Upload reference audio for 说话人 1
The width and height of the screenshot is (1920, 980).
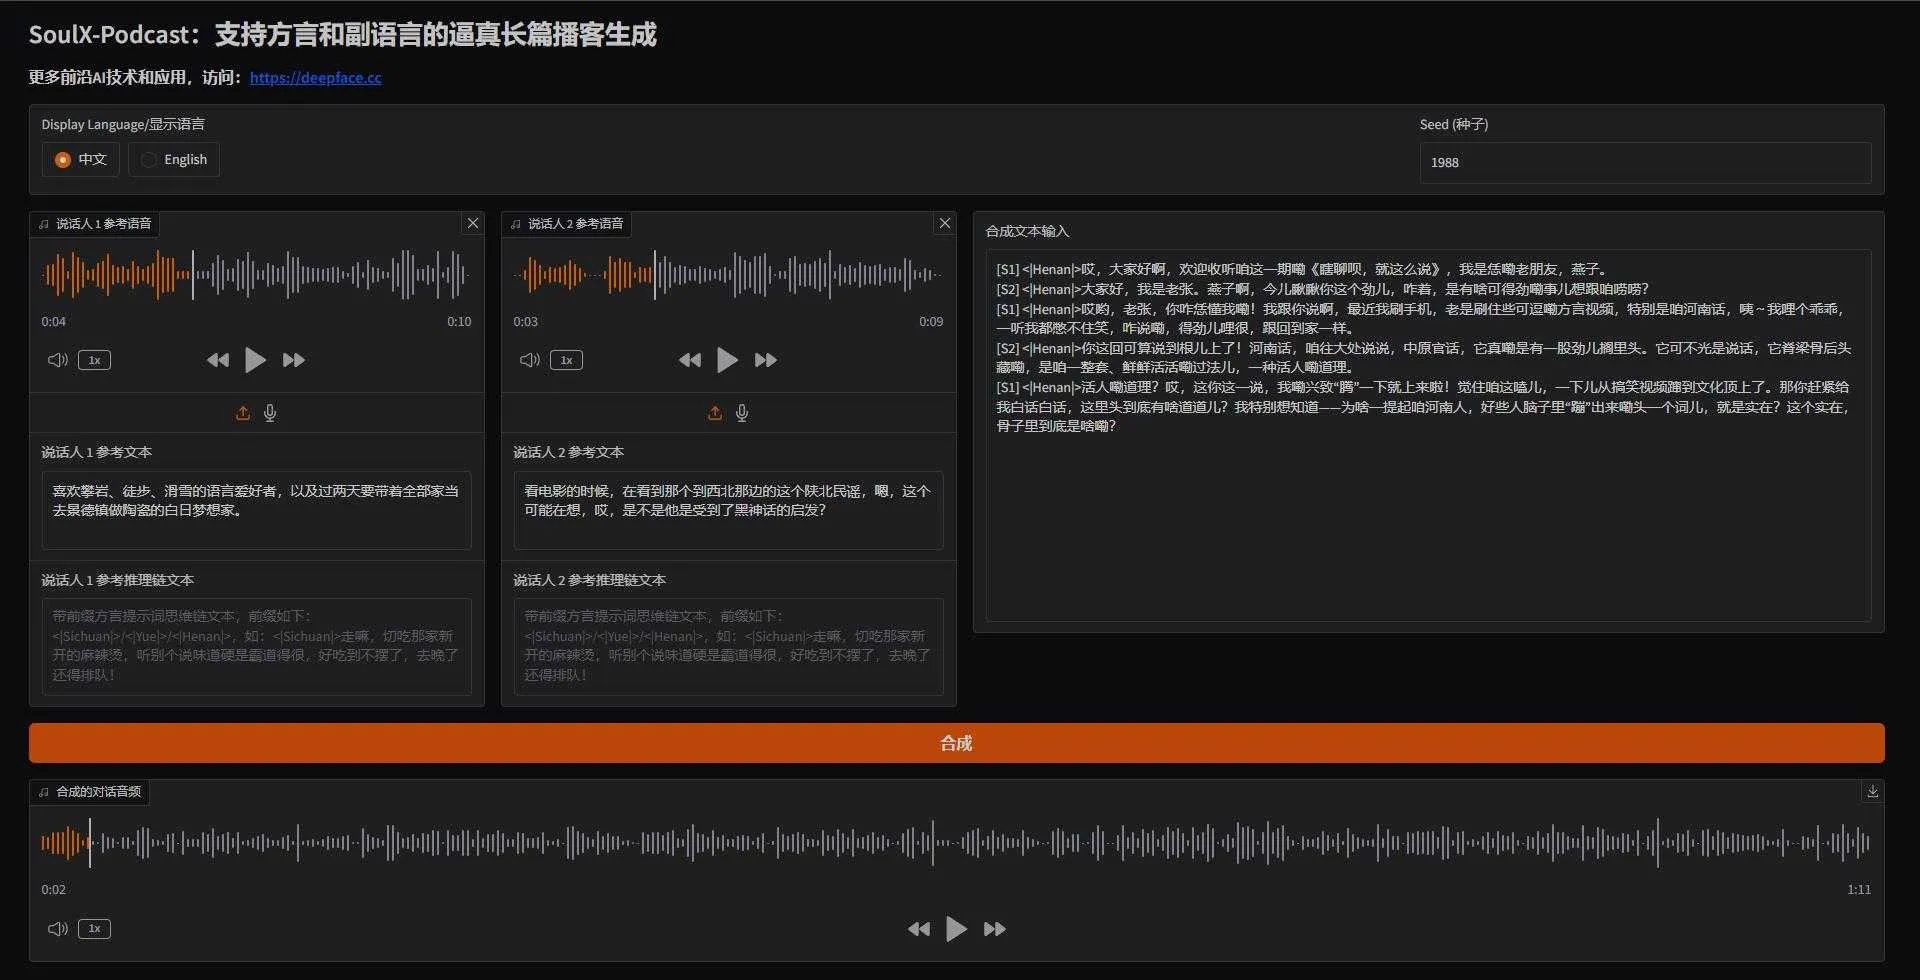coord(242,412)
